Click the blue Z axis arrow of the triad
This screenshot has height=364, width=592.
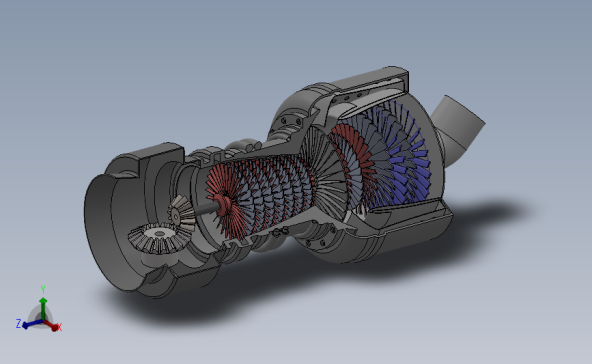(32, 324)
